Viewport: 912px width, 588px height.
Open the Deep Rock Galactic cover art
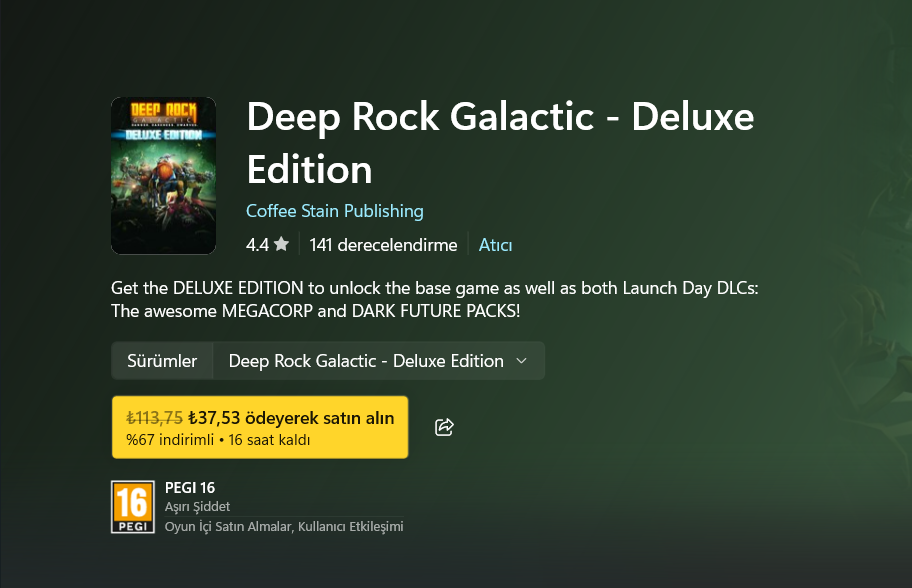pos(163,176)
